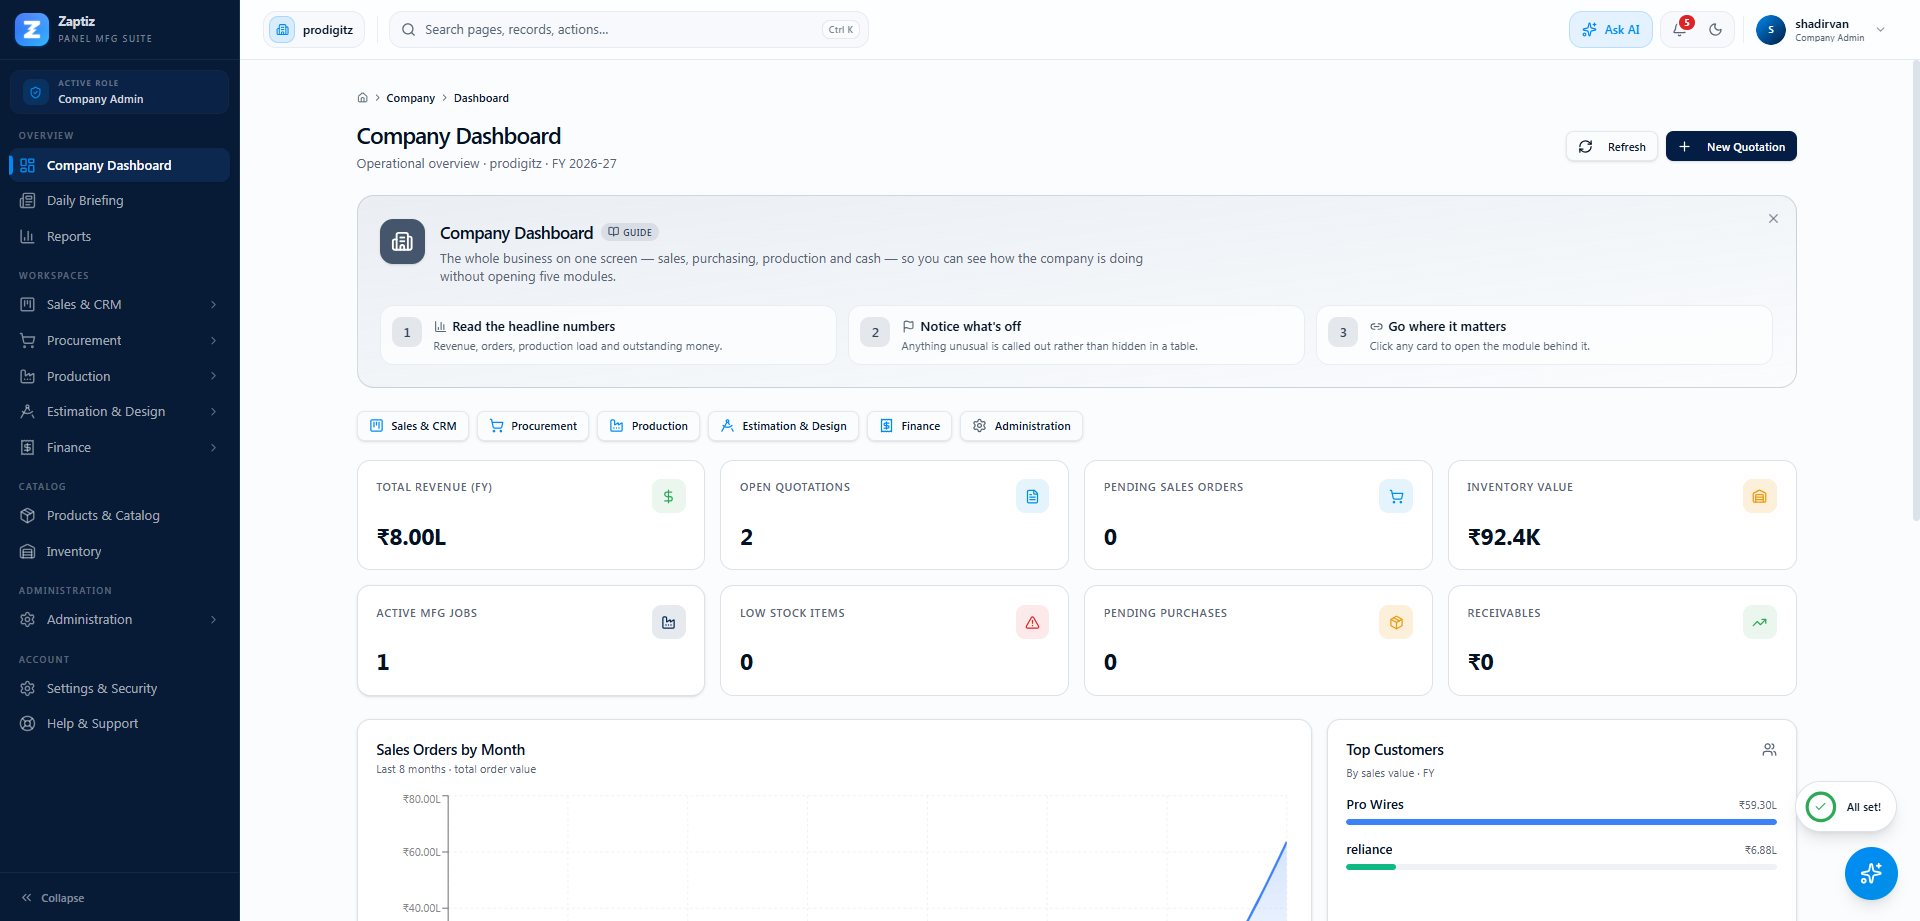The width and height of the screenshot is (1920, 921).
Task: Open Settings & Security in sidebar
Action: click(119, 689)
